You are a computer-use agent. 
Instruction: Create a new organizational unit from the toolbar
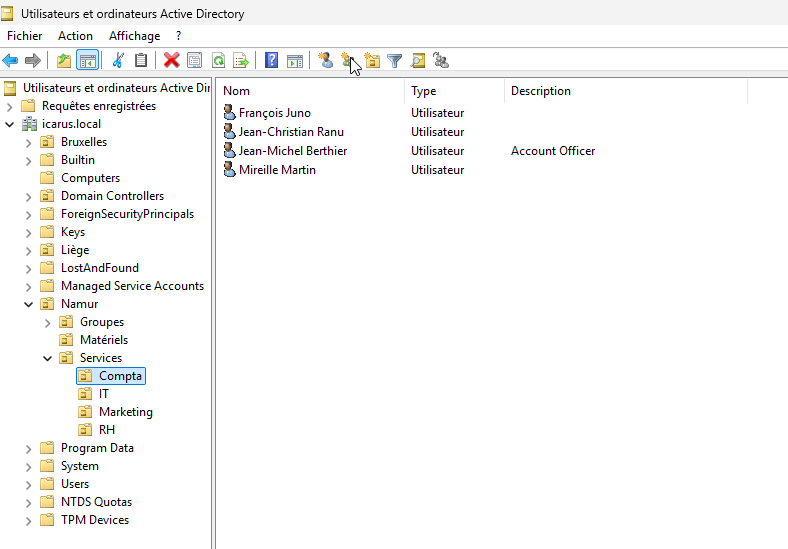click(x=372, y=61)
